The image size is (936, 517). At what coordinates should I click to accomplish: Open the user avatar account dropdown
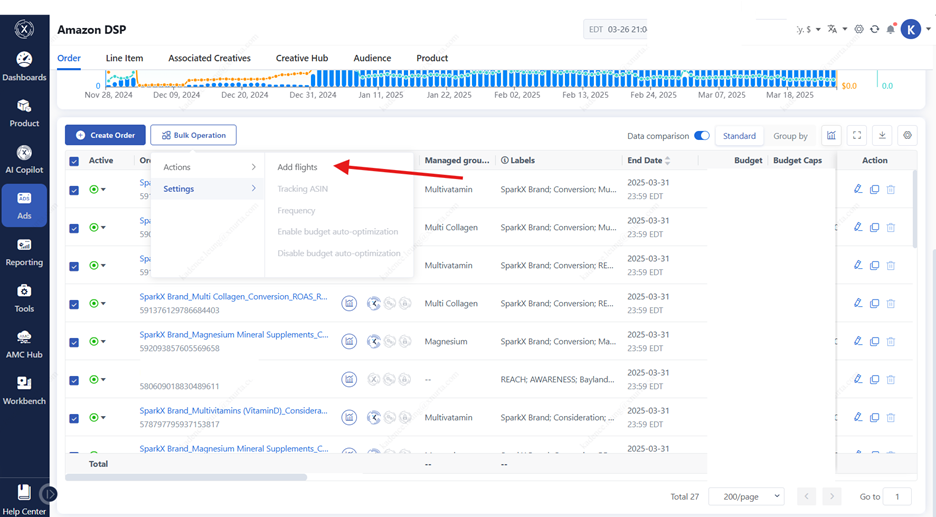point(914,29)
